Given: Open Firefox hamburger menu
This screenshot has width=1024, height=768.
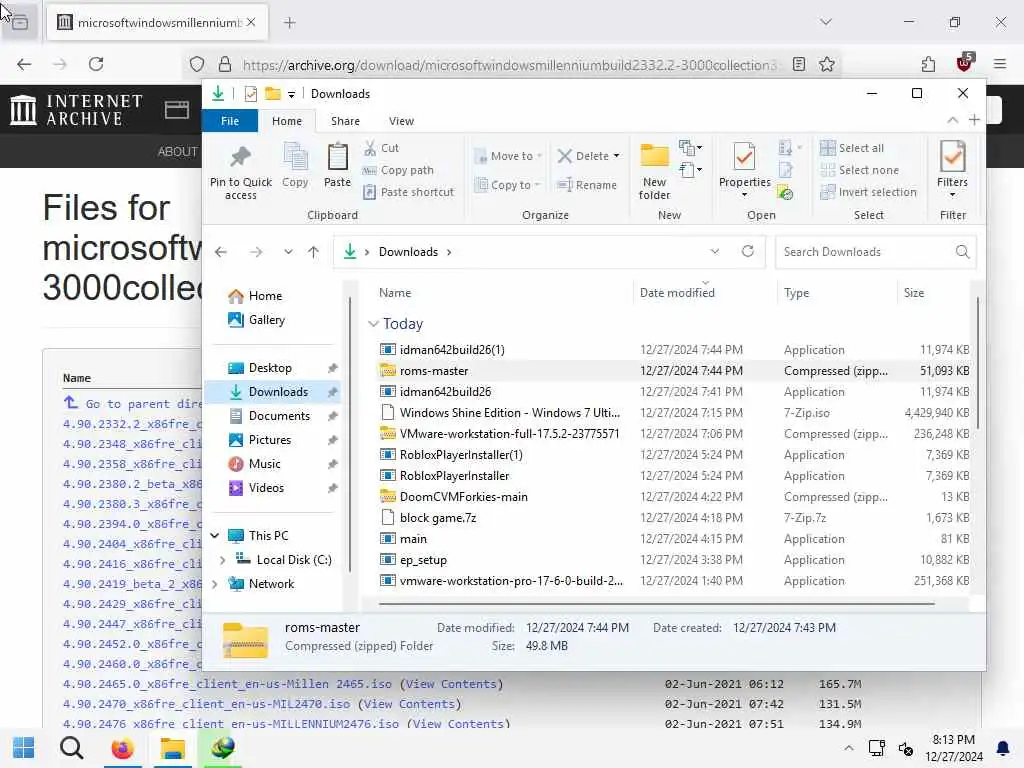Looking at the screenshot, I should tap(1000, 64).
